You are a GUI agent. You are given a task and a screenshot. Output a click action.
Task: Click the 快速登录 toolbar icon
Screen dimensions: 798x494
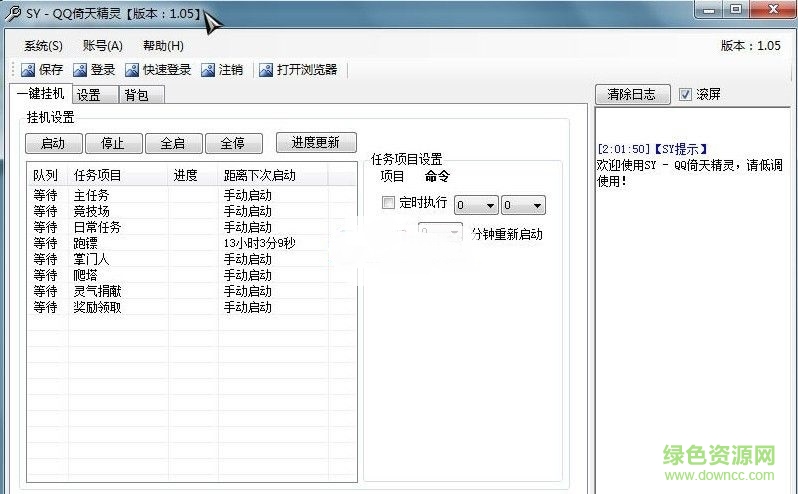click(132, 70)
